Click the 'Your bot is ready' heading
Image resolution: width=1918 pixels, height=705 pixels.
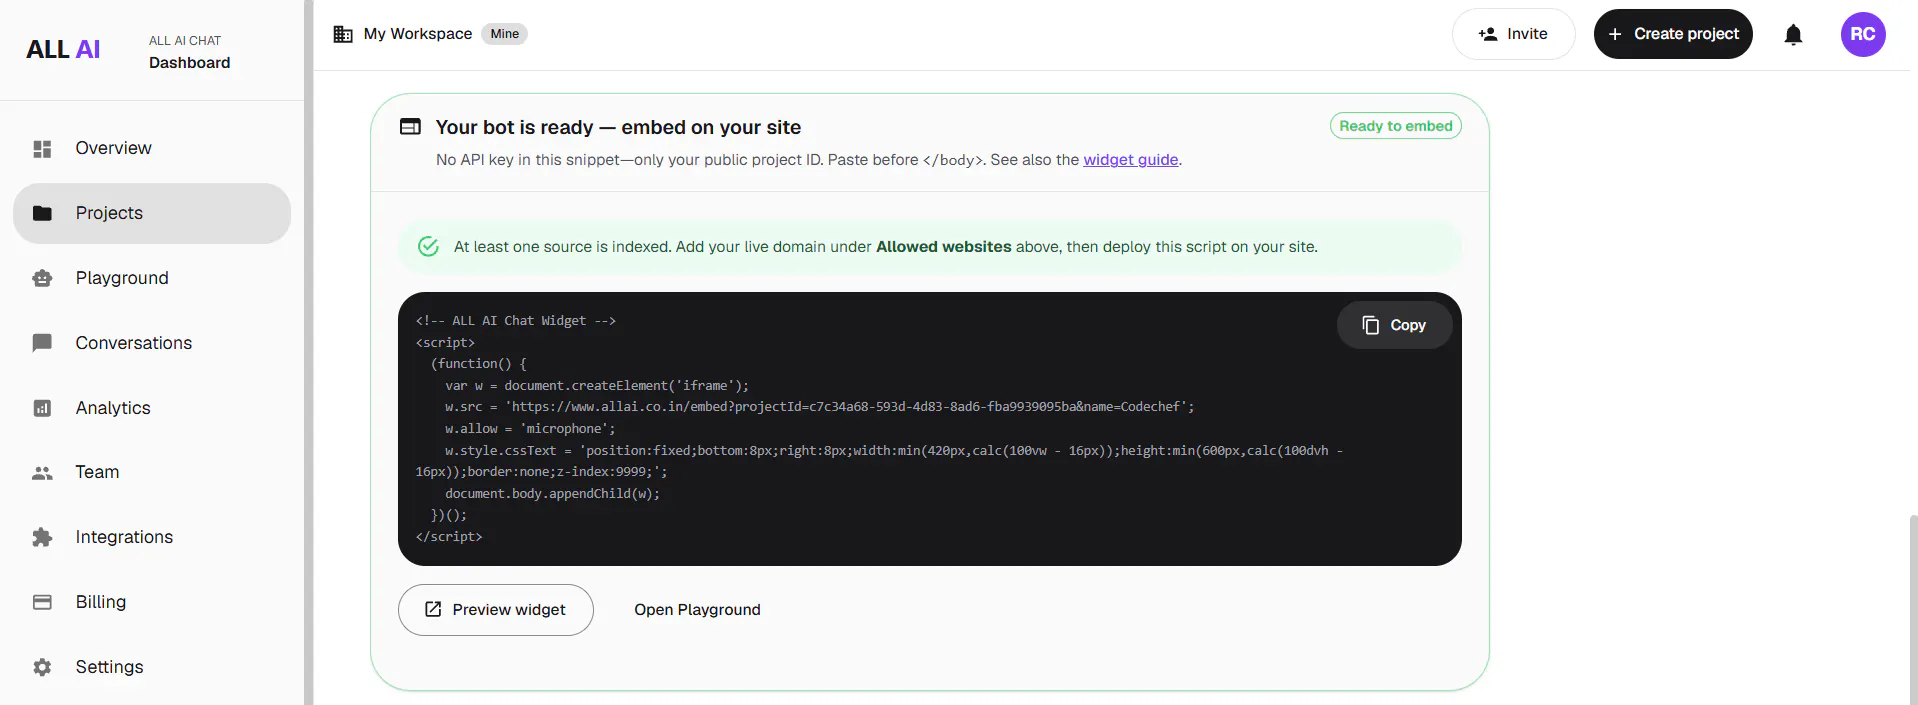(618, 127)
